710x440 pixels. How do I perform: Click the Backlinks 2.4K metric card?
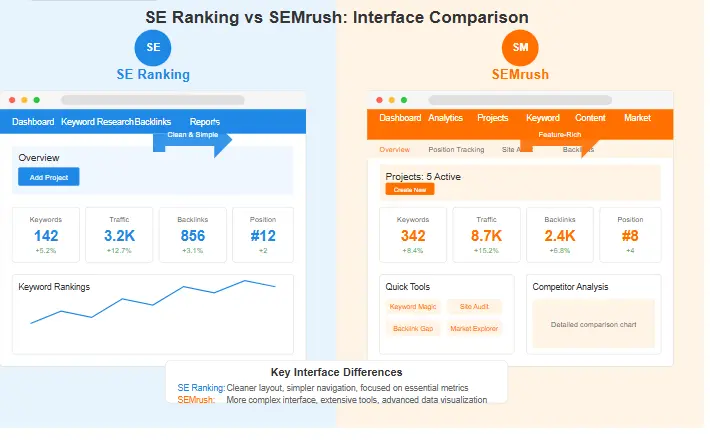tap(560, 235)
